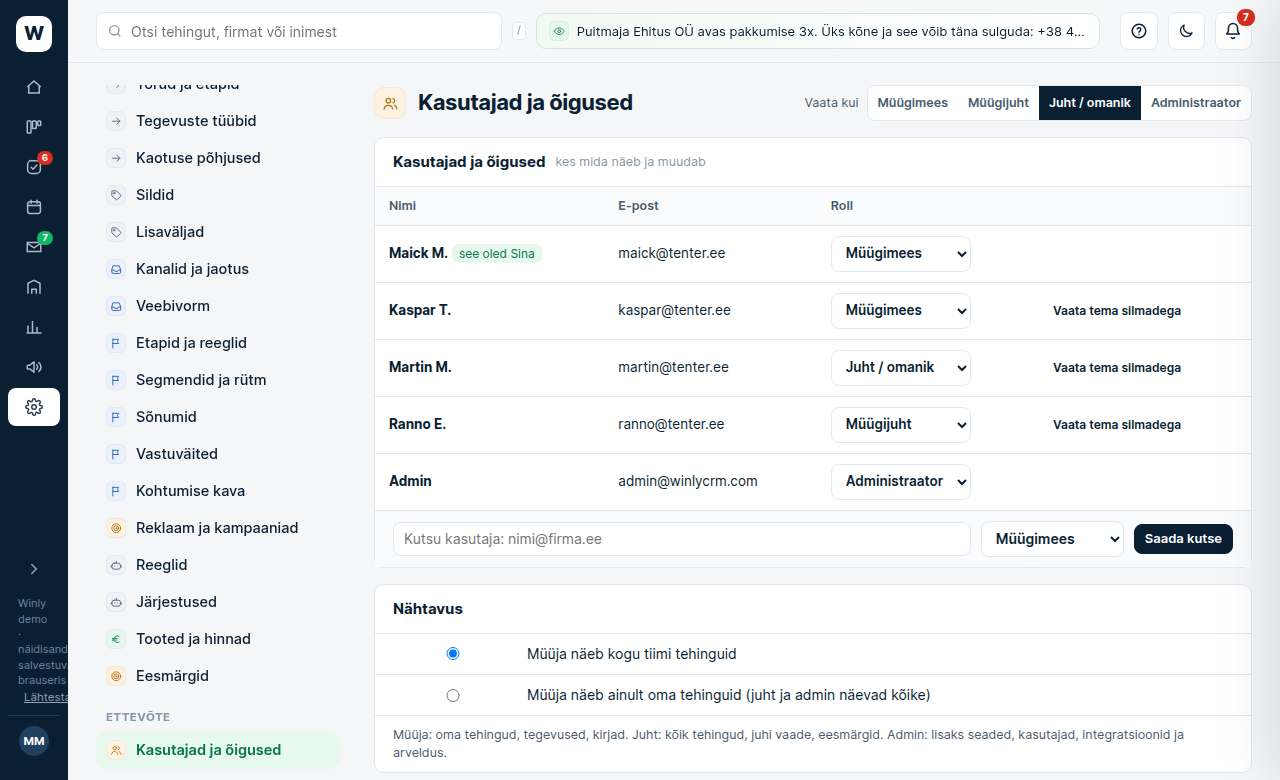This screenshot has height=780, width=1280.
Task: Open the MM user avatar
Action: (x=34, y=741)
